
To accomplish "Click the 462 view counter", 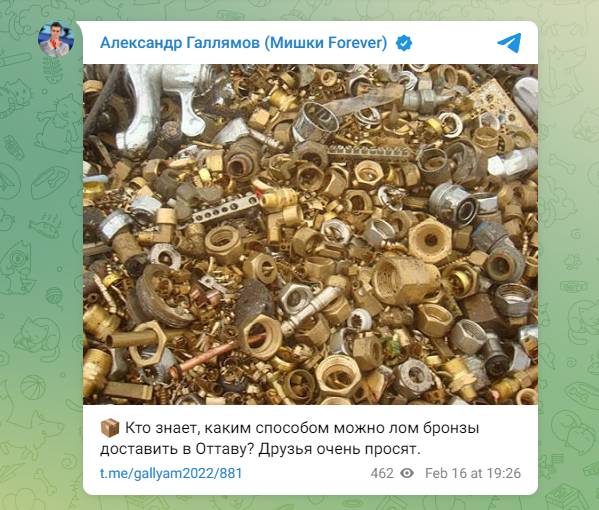I will [382, 473].
